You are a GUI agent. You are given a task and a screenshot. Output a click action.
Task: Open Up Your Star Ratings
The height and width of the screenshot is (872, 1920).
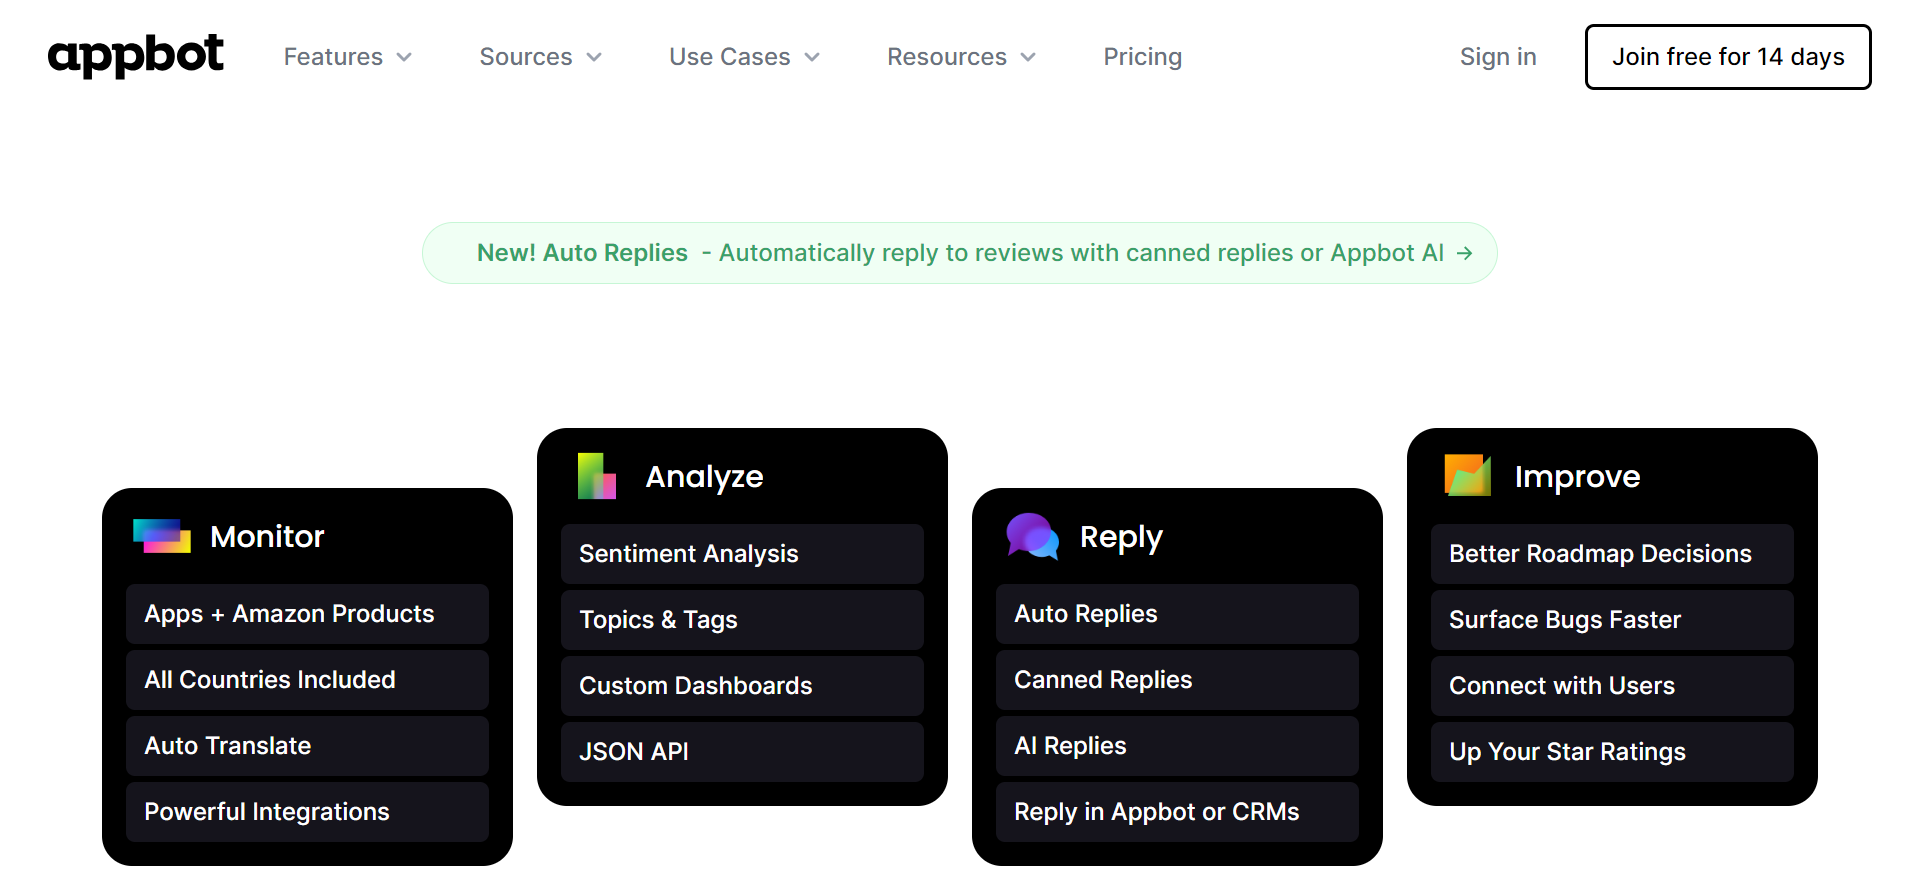(1612, 752)
